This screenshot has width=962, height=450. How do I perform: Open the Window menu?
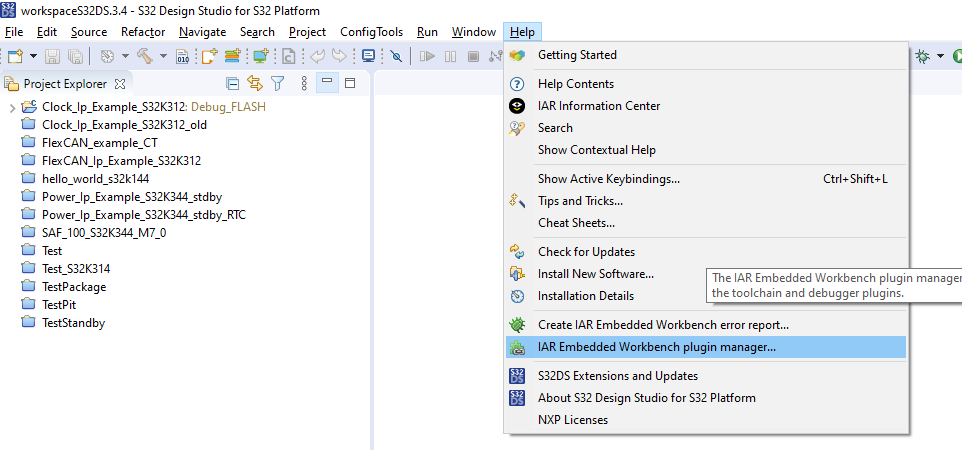[474, 32]
